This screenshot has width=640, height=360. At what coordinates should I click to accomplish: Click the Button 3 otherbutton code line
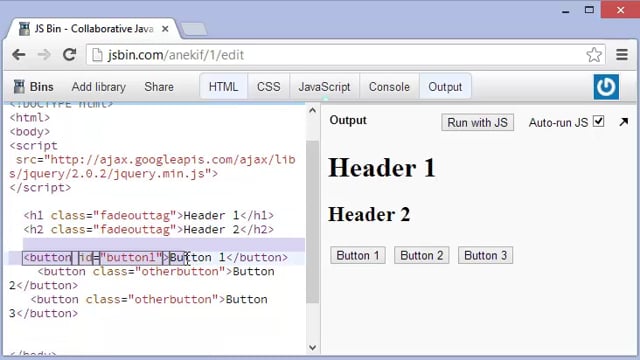[138, 306]
